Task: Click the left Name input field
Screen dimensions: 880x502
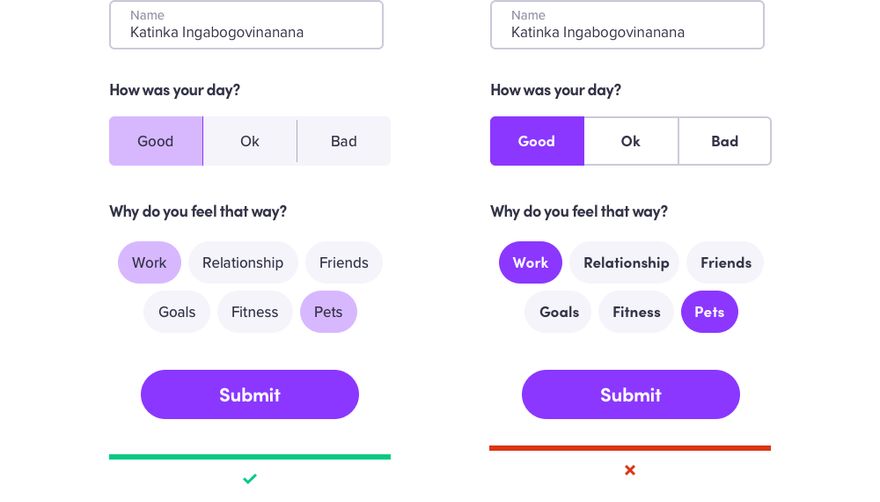Action: point(246,25)
